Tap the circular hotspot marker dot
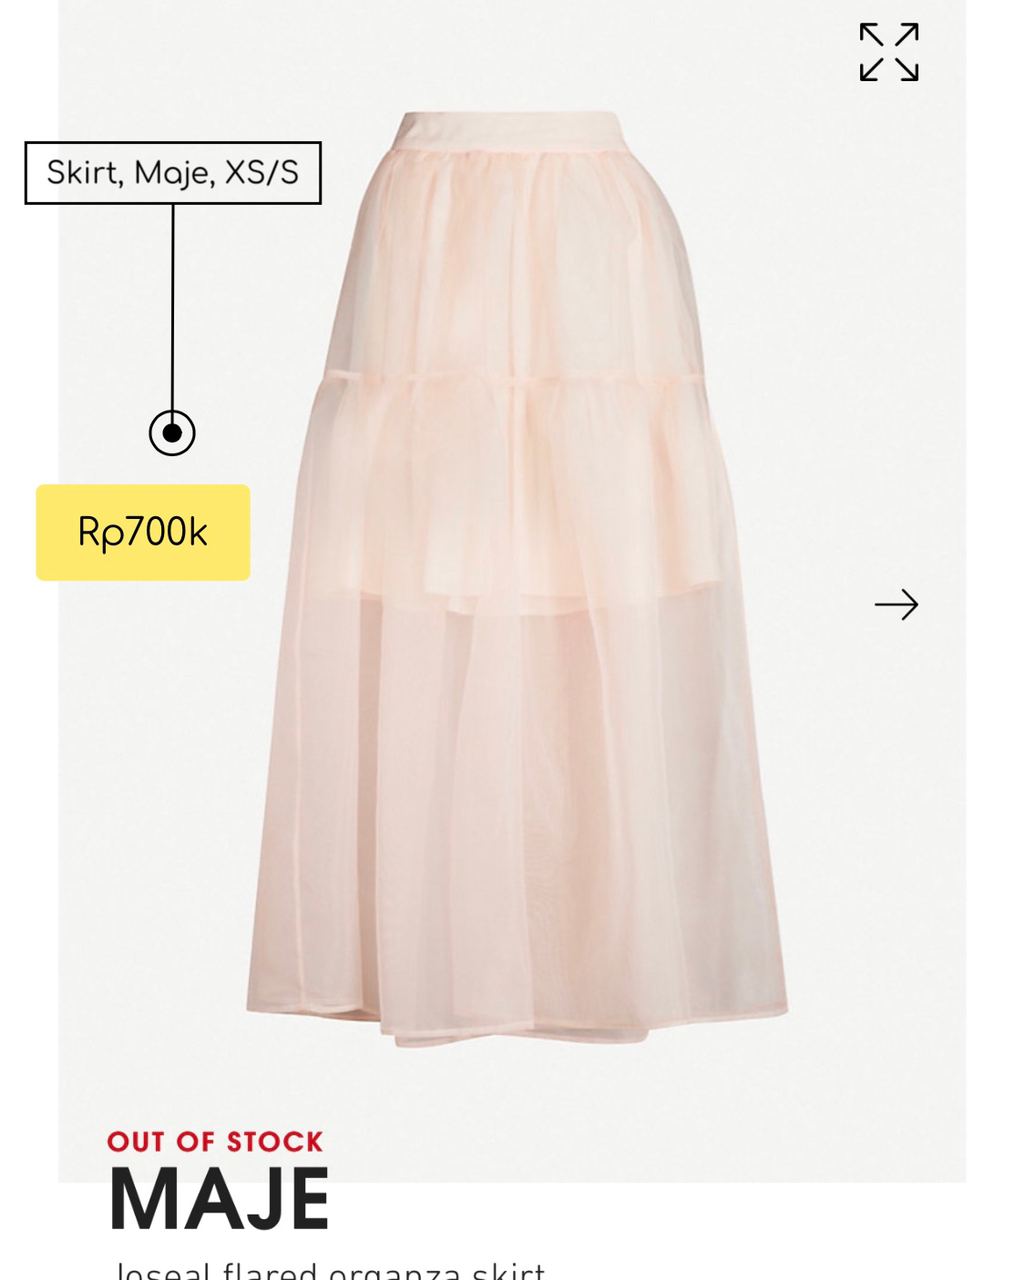The image size is (1024, 1280). pyautogui.click(x=172, y=433)
